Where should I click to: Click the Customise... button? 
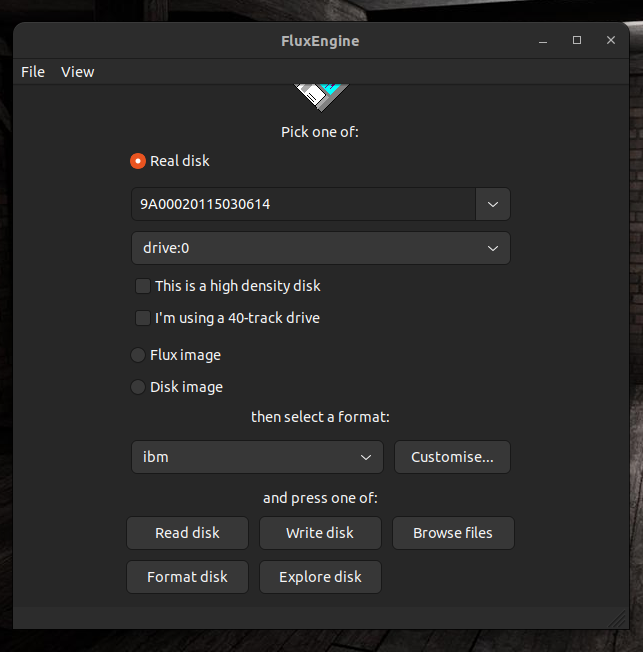pyautogui.click(x=452, y=457)
